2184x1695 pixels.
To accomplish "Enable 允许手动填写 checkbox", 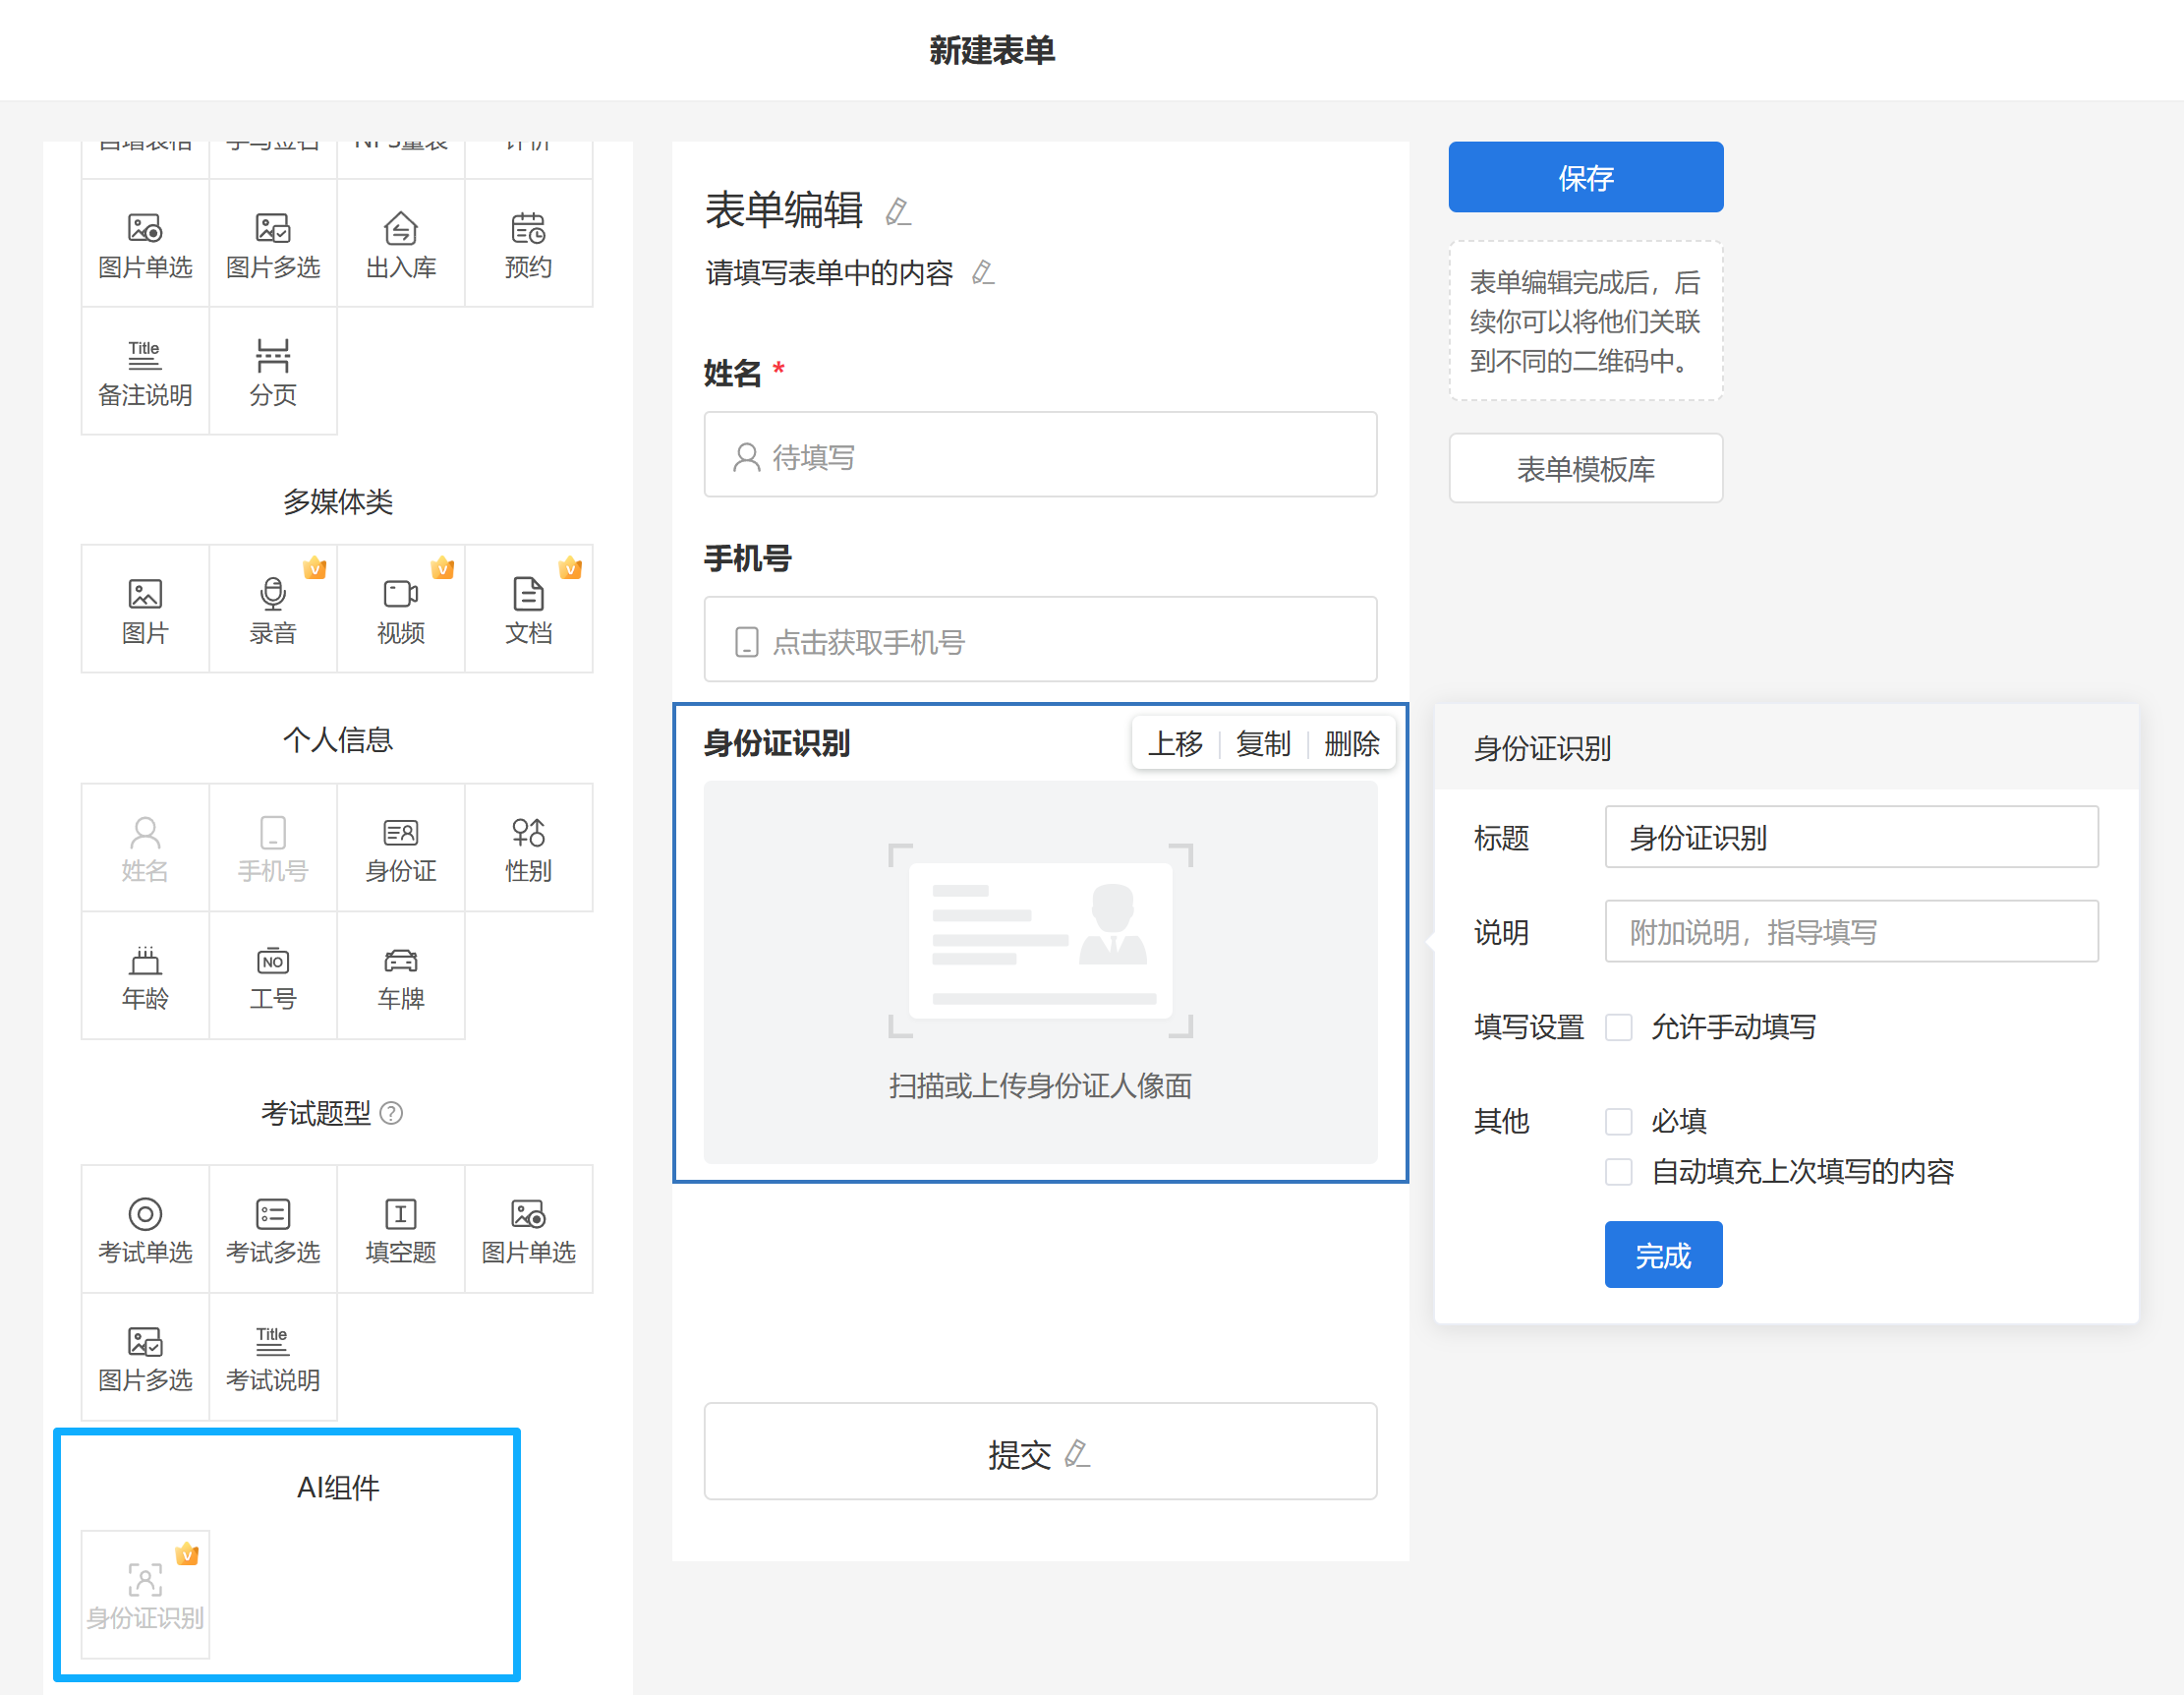I will tap(1618, 1027).
